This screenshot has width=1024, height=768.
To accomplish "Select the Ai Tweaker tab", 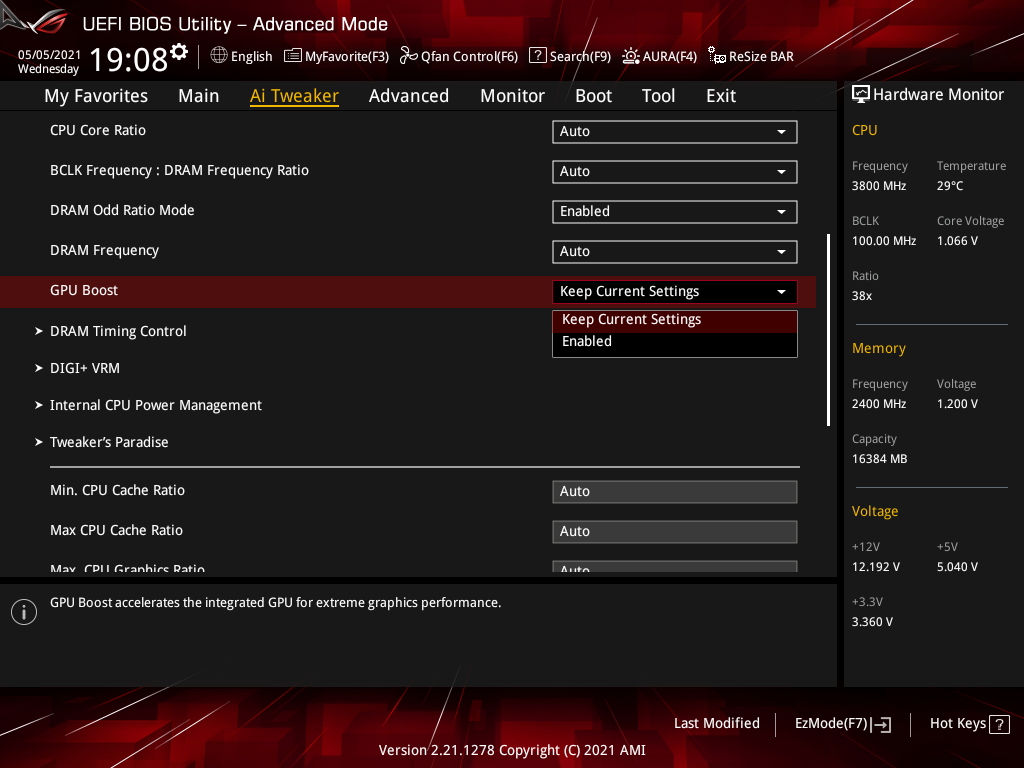I will (x=294, y=96).
